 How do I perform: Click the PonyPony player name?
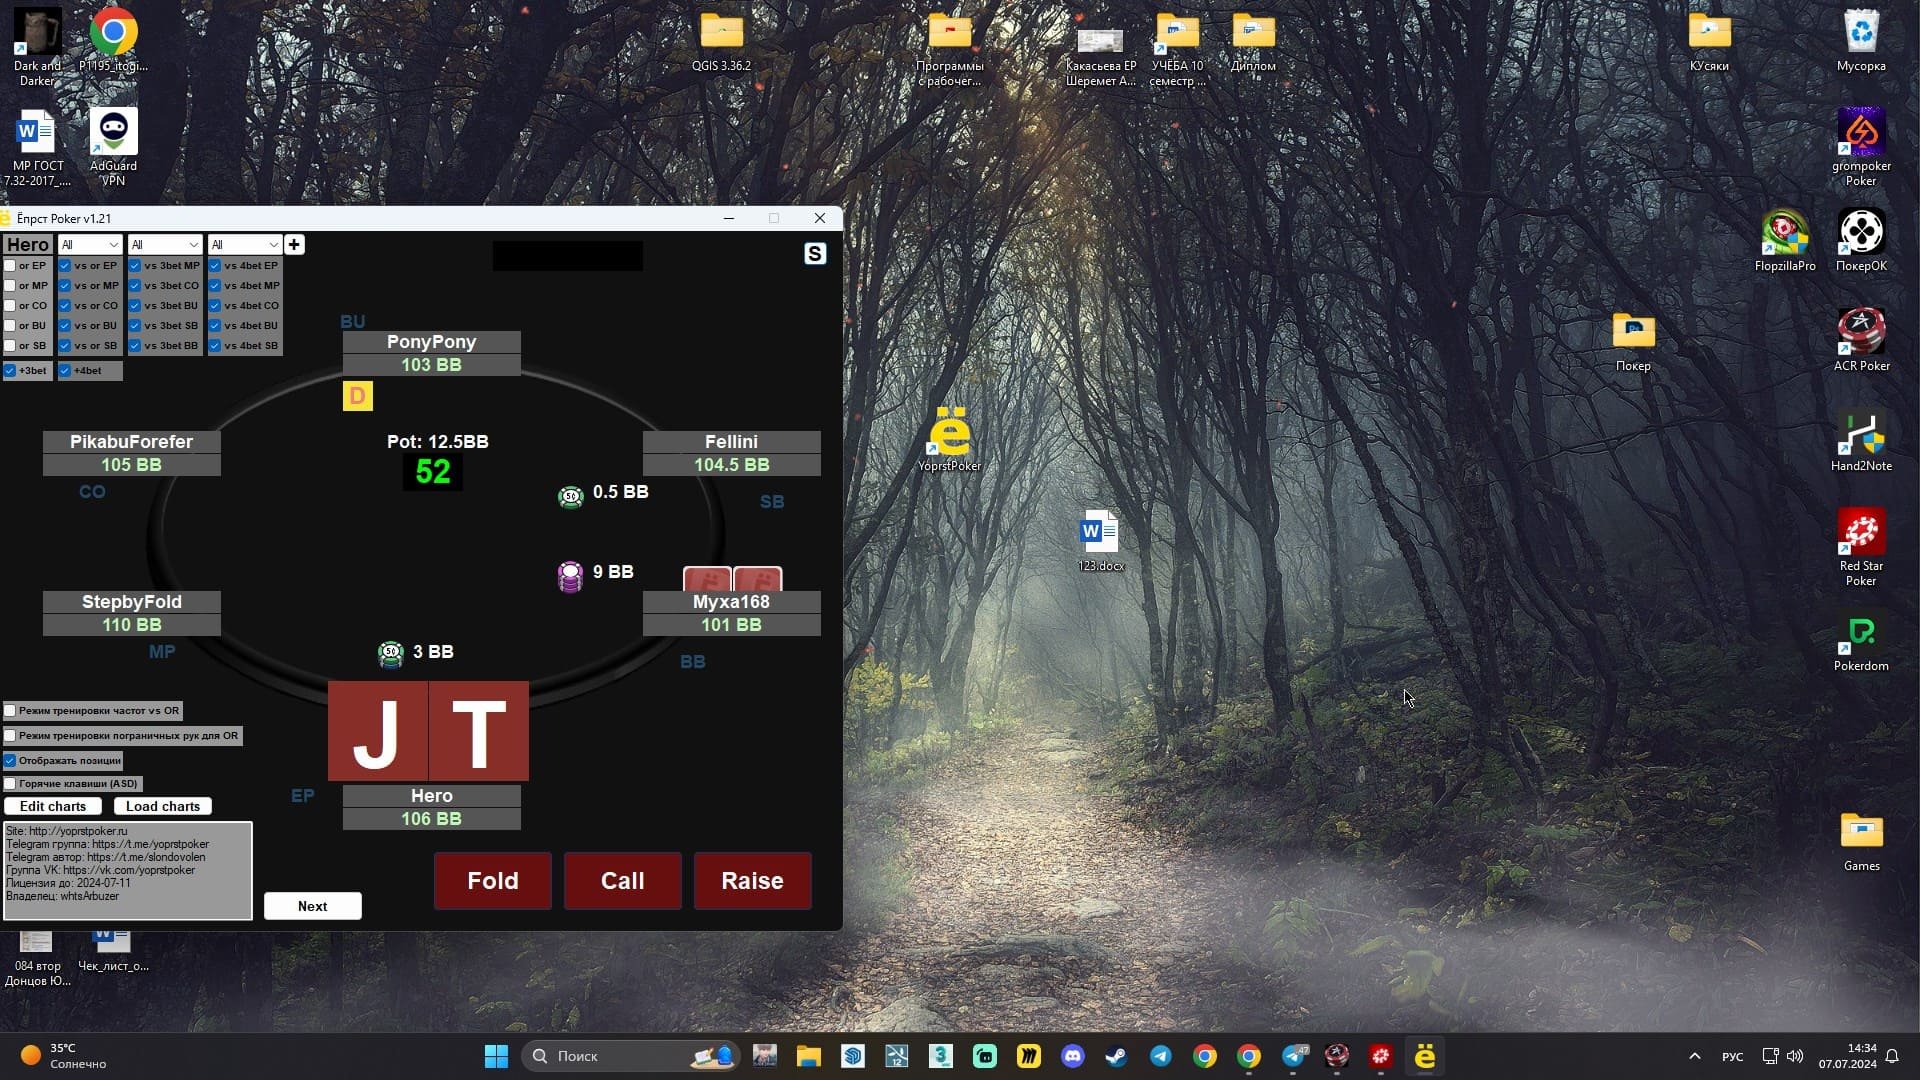[431, 342]
